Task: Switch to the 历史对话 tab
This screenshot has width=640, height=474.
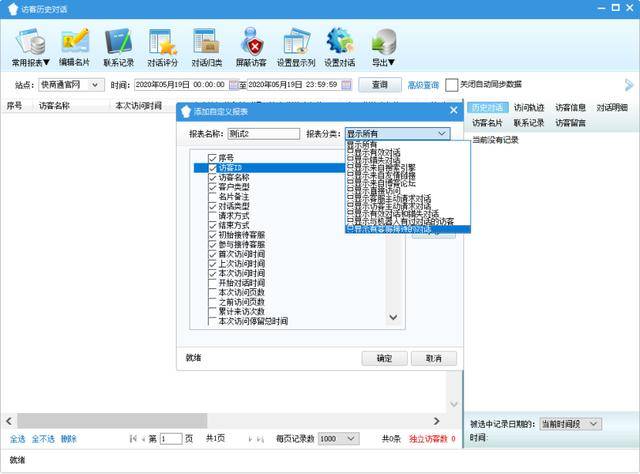Action: [487, 107]
